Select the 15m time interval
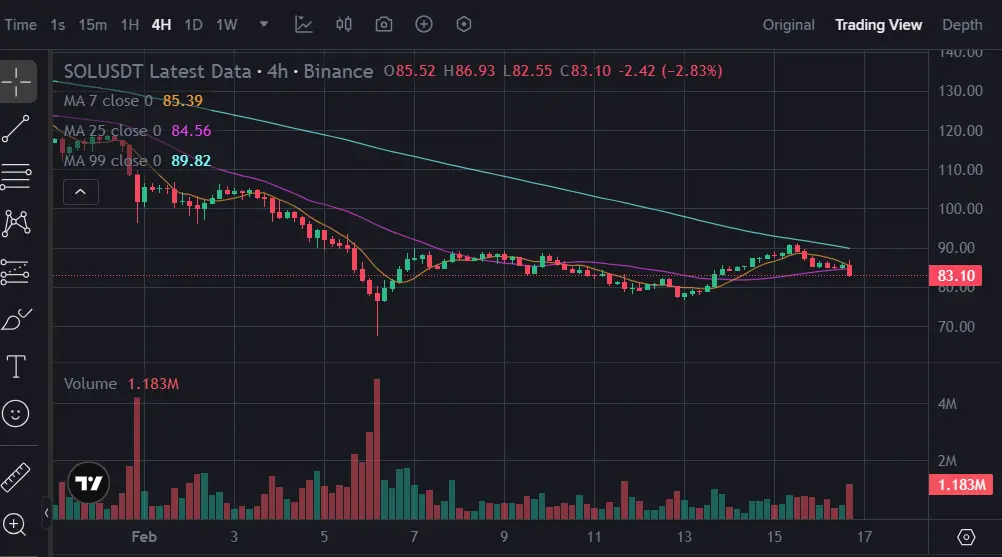This screenshot has height=557, width=1002. [93, 24]
